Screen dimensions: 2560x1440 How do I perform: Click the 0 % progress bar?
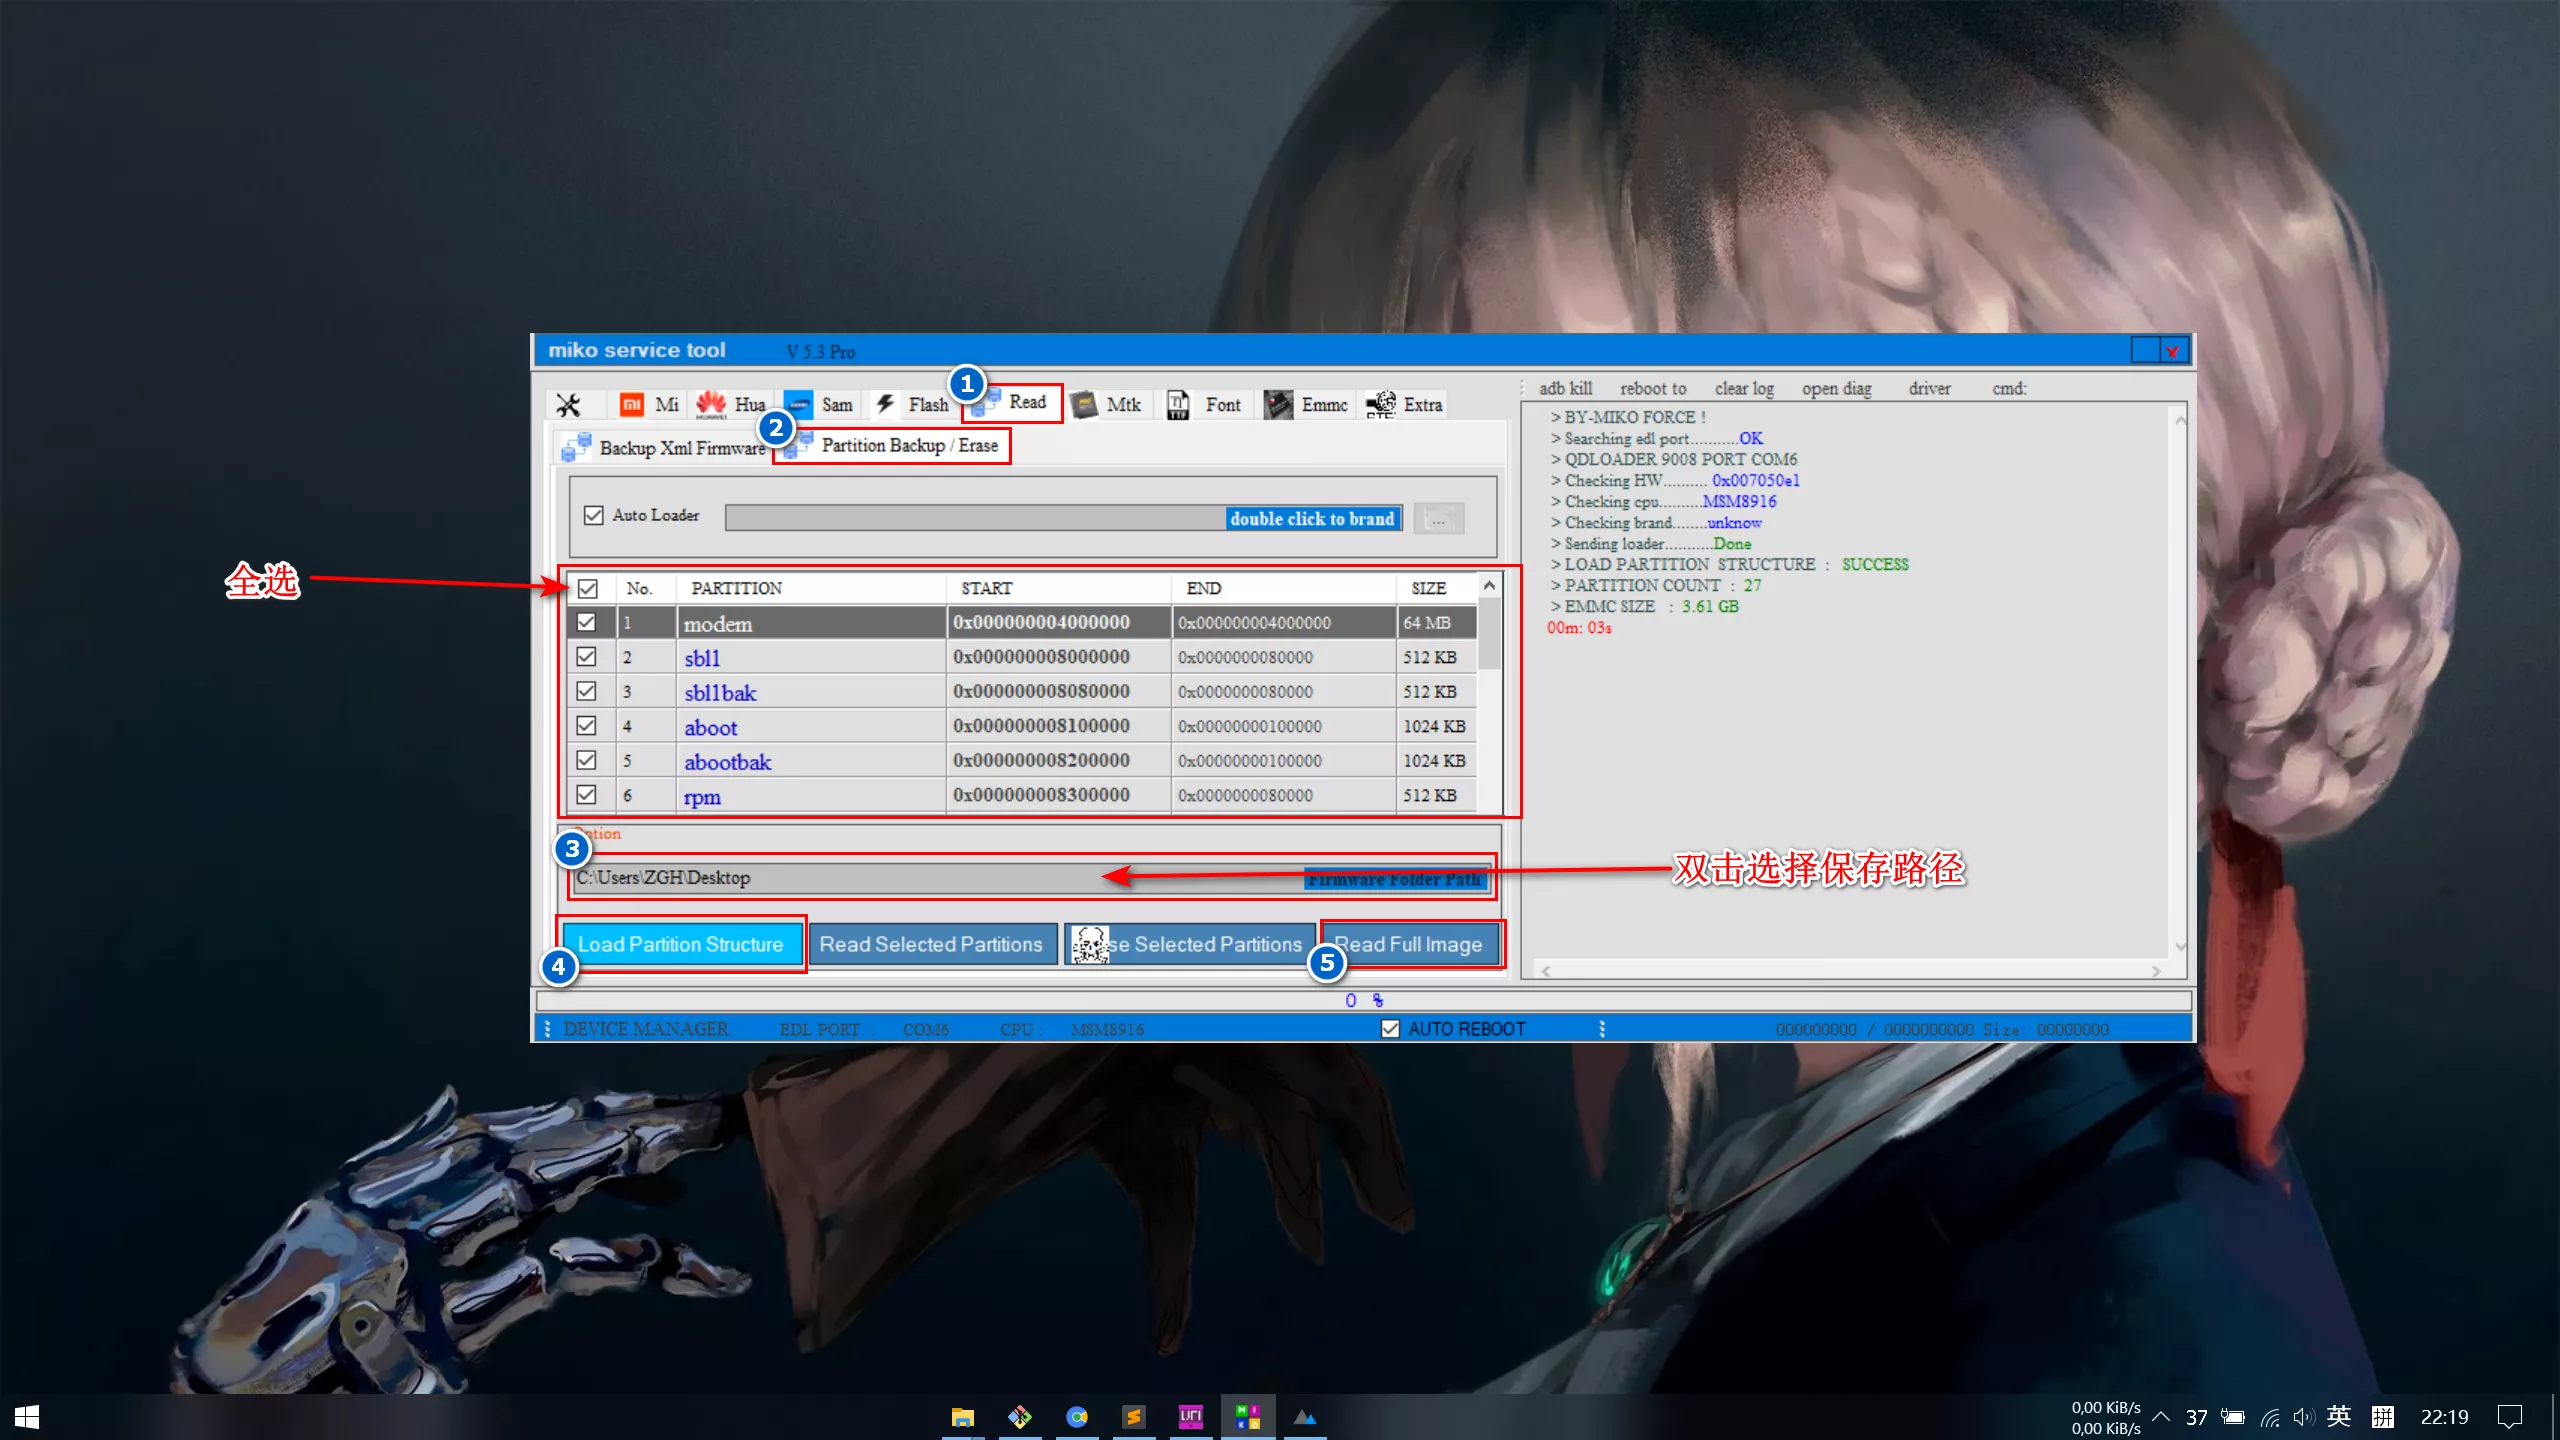(1364, 1001)
